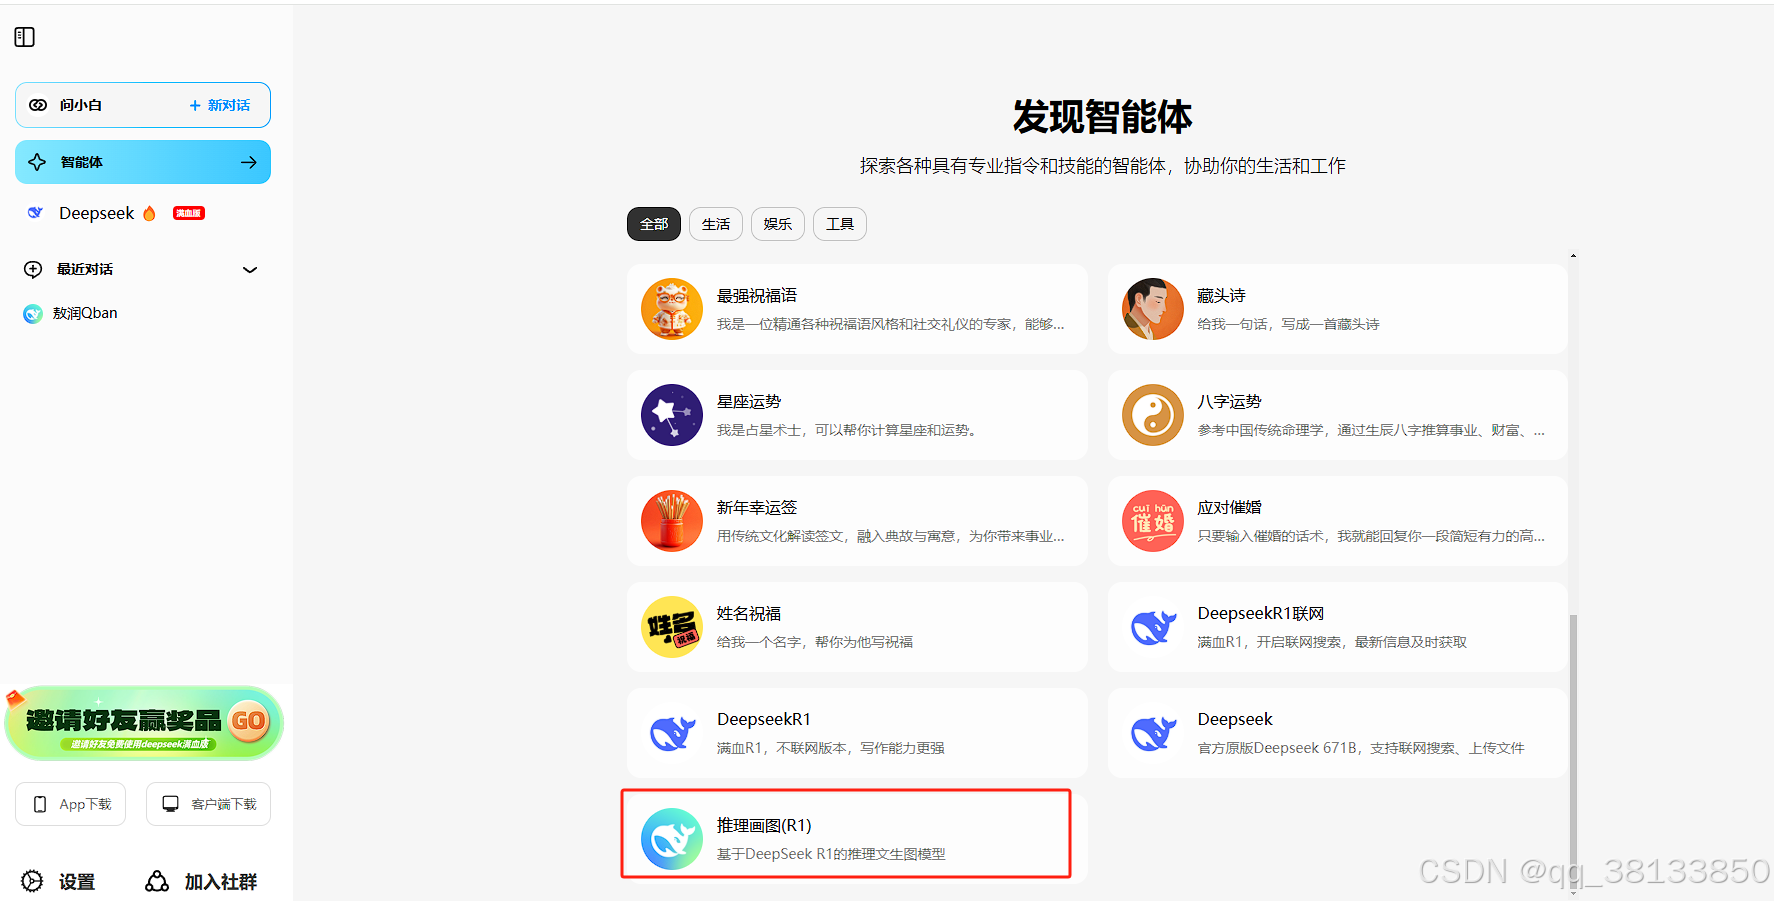
Task: Click the App下载 button
Action: (71, 804)
